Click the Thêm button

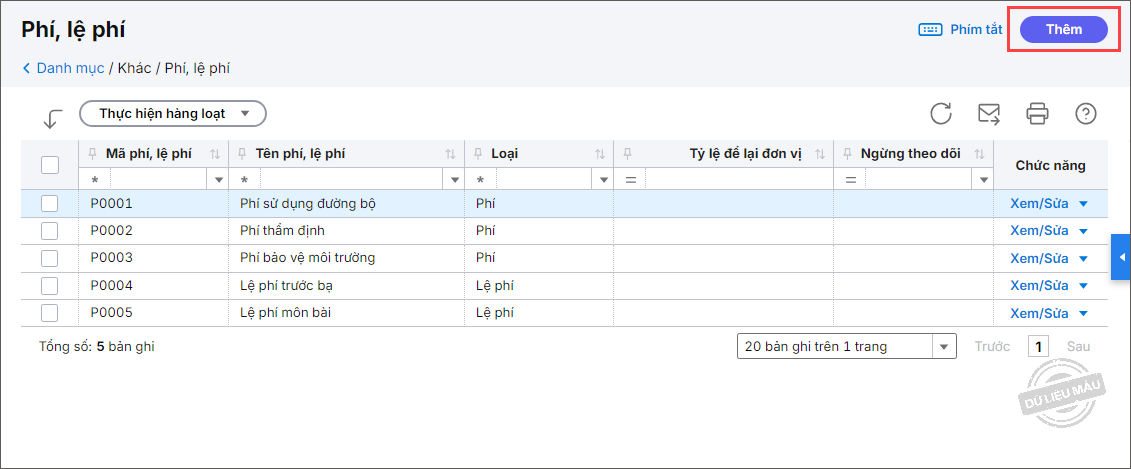click(1064, 30)
